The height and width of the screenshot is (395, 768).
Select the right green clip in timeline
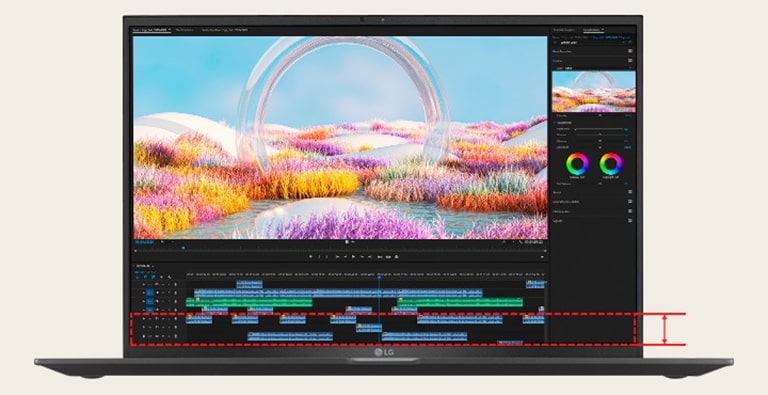(460, 302)
